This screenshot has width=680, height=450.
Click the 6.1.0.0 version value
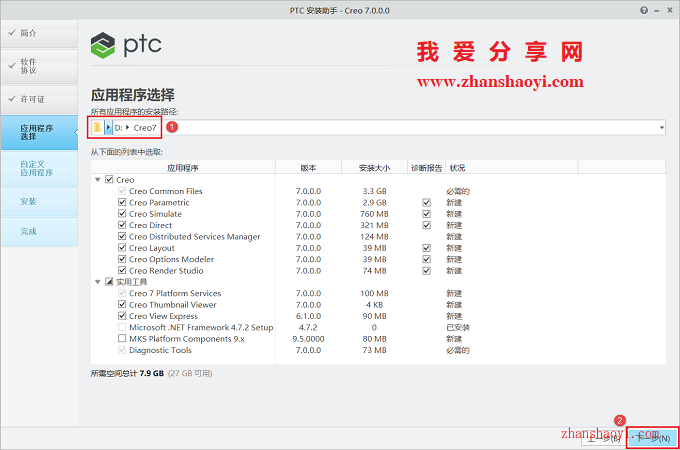click(308, 316)
